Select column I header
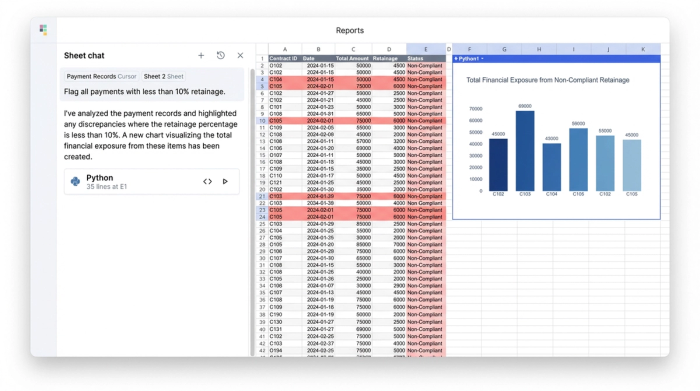This screenshot has width=700, height=391. 574,49
